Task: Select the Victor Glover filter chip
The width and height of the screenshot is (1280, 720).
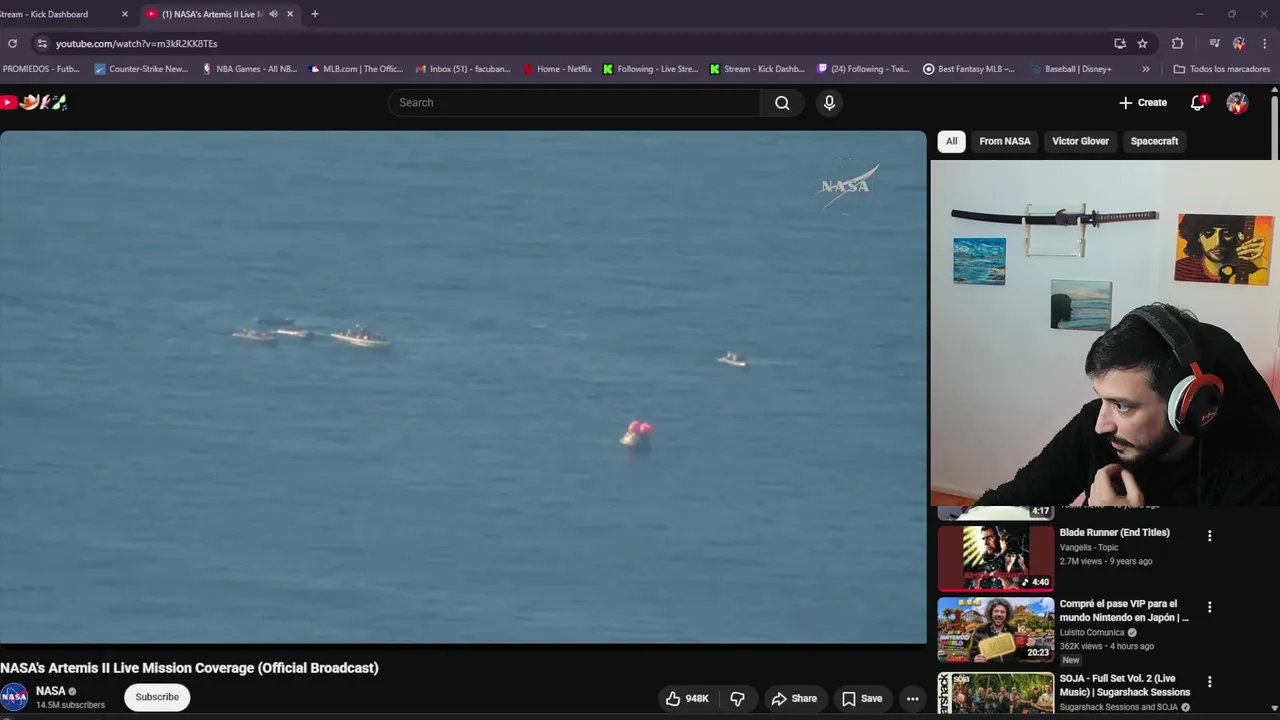Action: click(x=1080, y=141)
